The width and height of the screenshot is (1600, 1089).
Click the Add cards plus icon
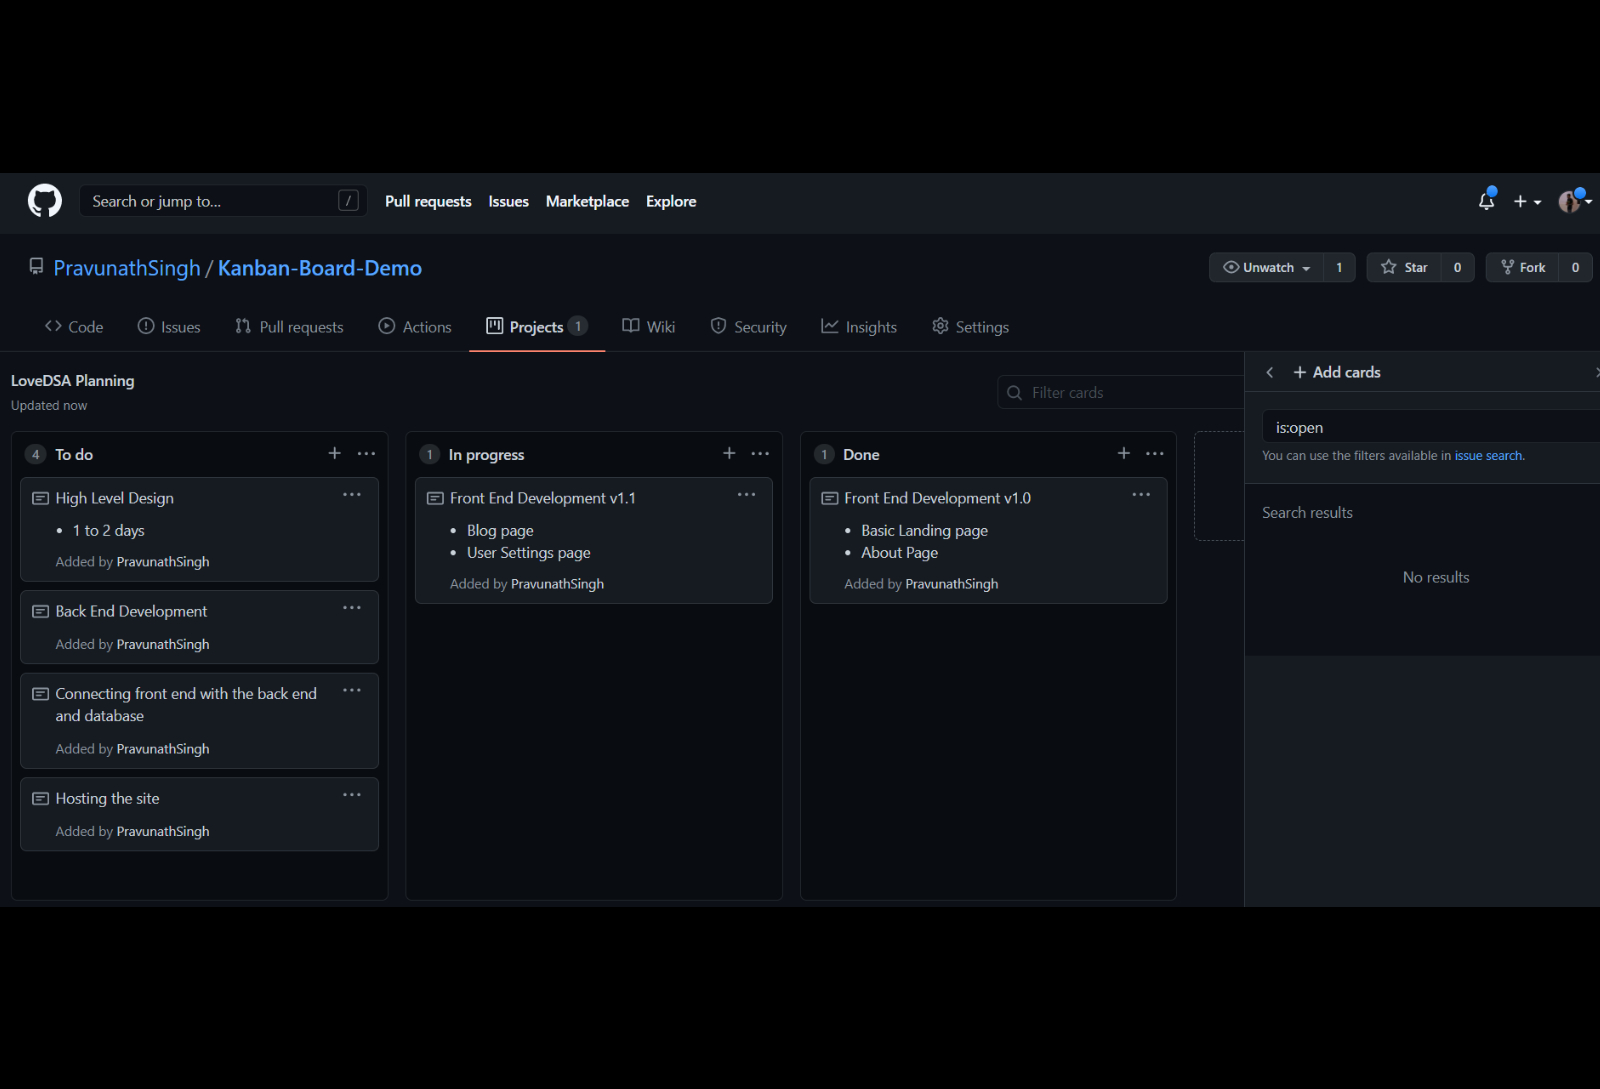[1300, 372]
